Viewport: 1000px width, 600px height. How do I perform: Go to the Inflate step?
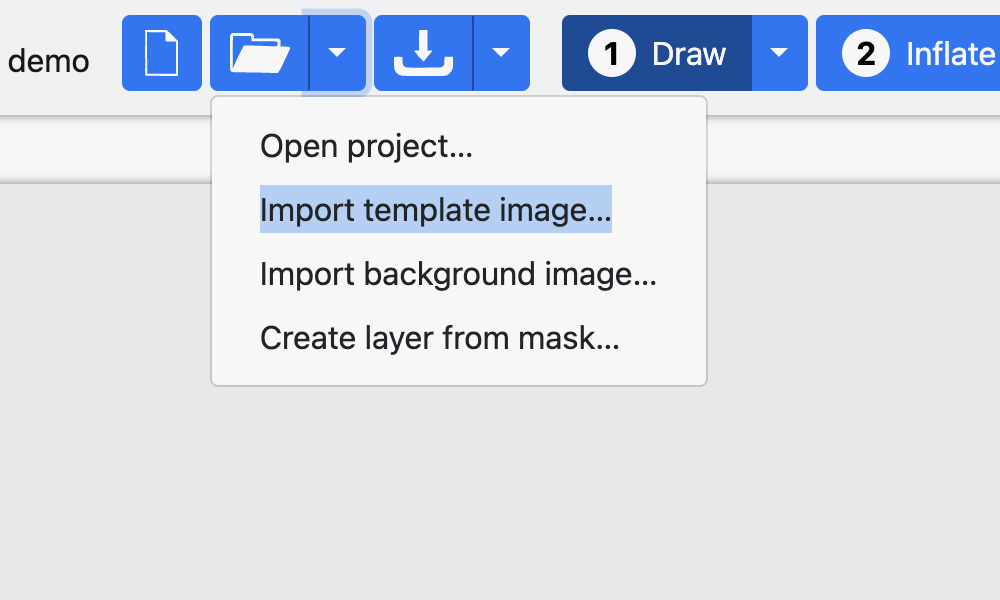pos(948,53)
